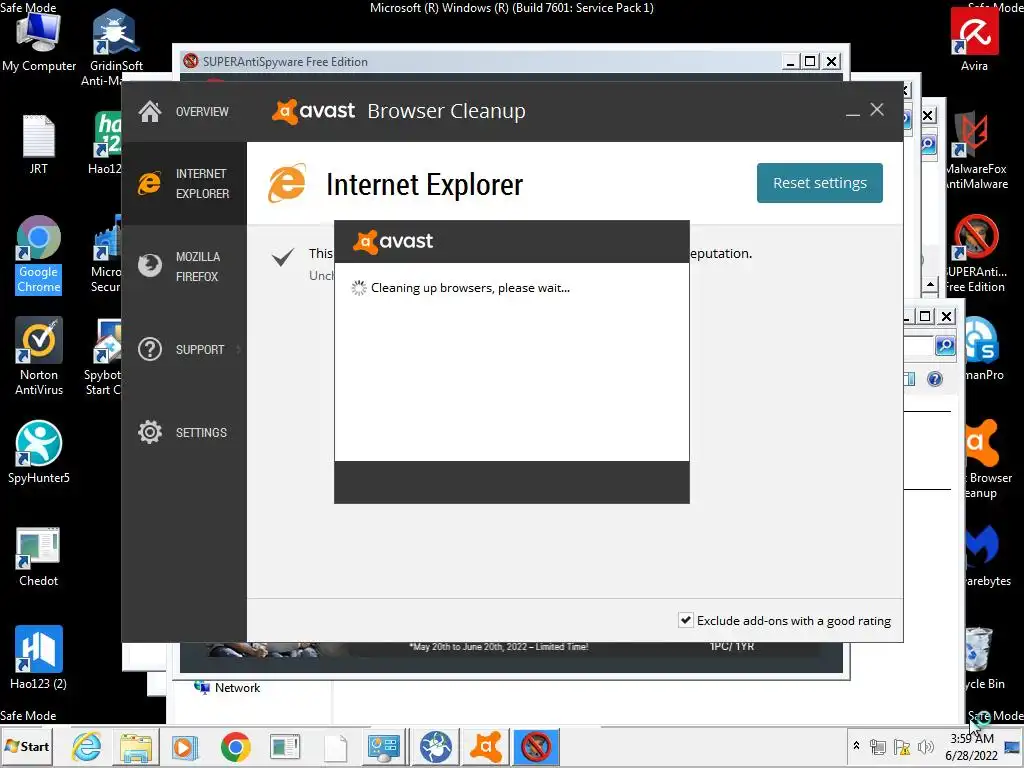Open Norton AntiVirus desktop shortcut
Image resolution: width=1024 pixels, height=768 pixels.
click(39, 357)
